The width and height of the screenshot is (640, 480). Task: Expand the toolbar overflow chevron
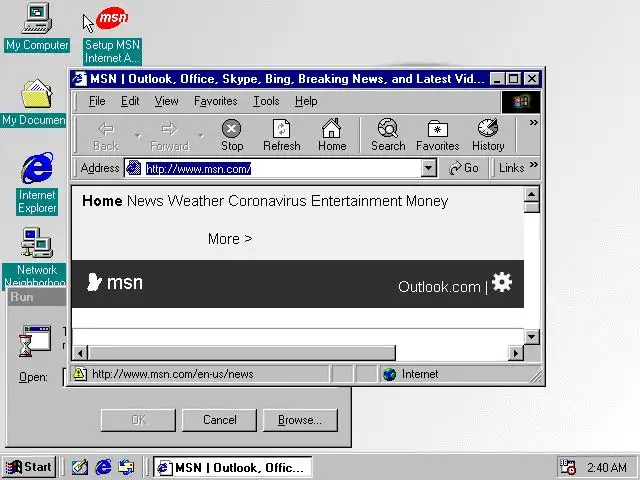coord(533,122)
